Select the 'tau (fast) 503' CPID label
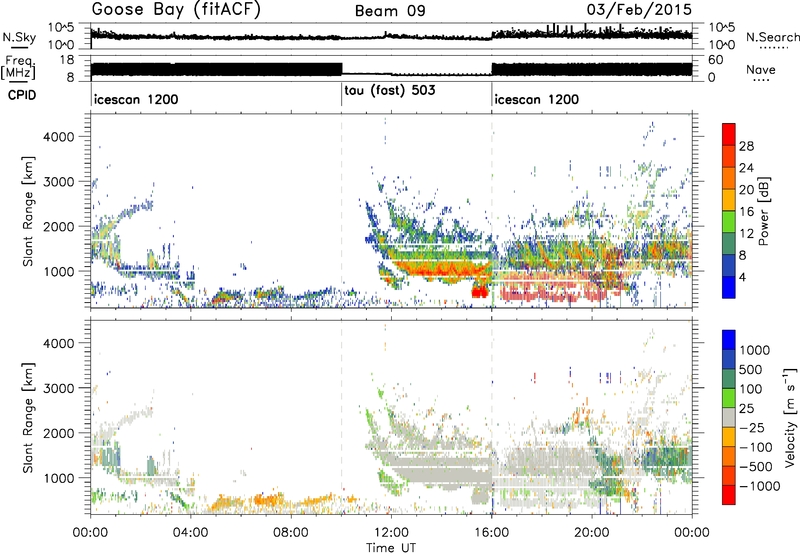Image resolution: width=800 pixels, height=554 pixels. 390,91
